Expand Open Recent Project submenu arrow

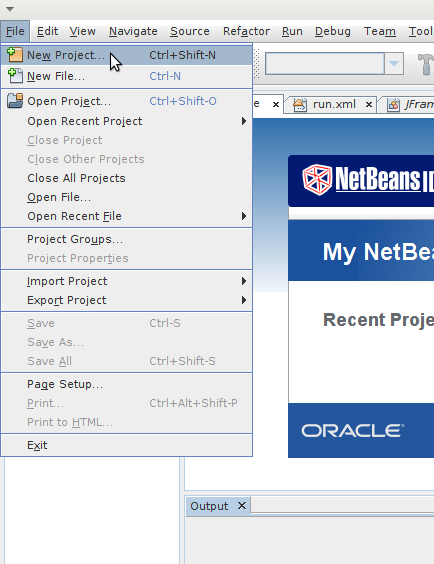(x=244, y=121)
